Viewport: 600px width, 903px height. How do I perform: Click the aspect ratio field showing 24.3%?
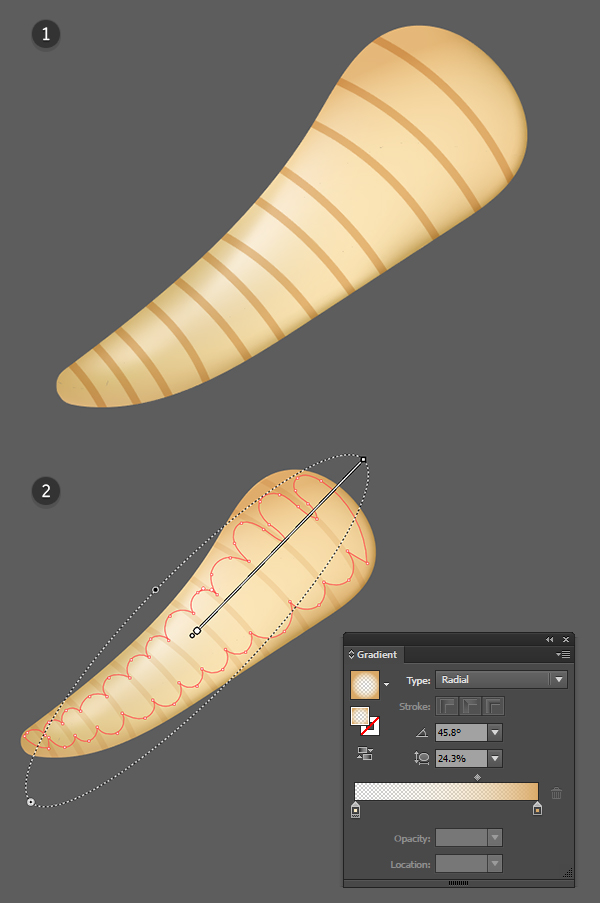click(x=461, y=758)
